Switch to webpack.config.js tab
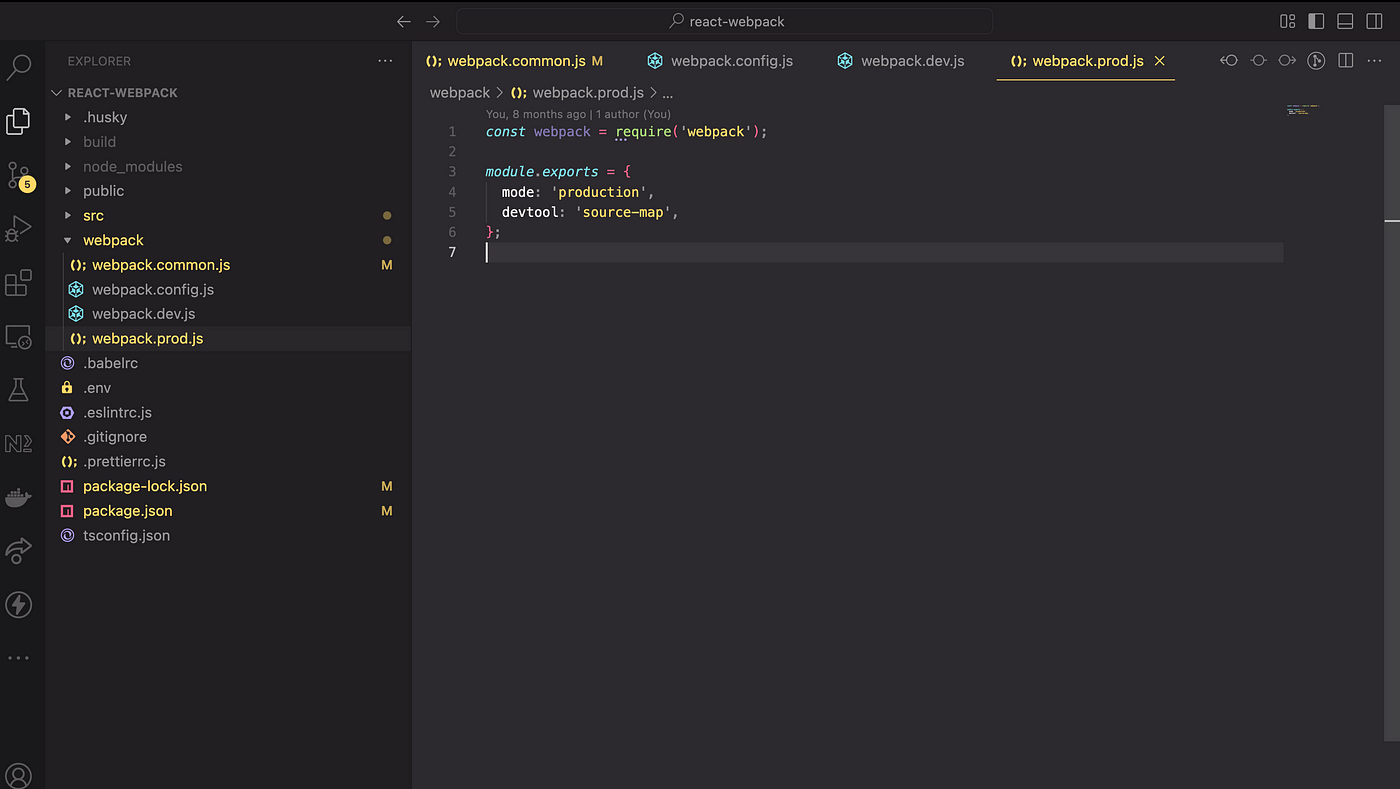The image size is (1400, 789). click(x=720, y=61)
